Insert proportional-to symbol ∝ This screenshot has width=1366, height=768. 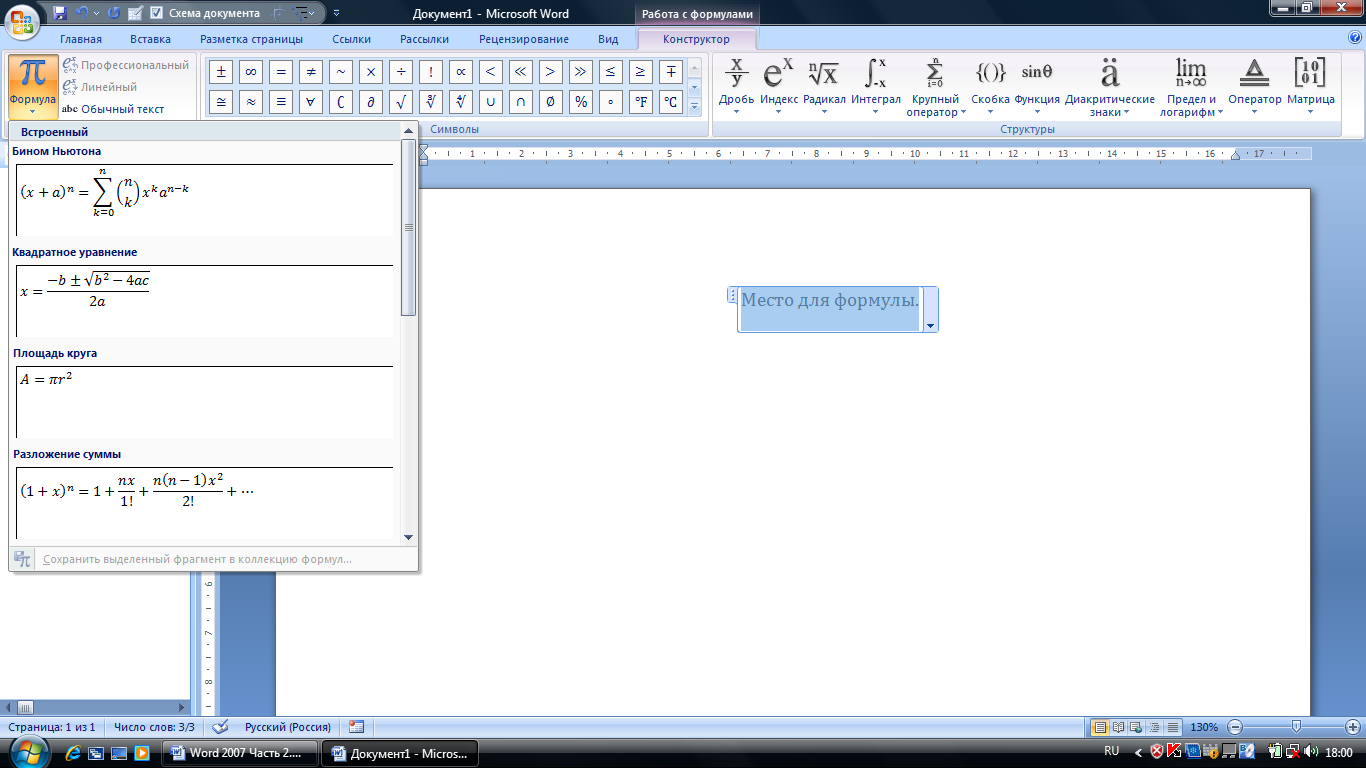[x=461, y=71]
